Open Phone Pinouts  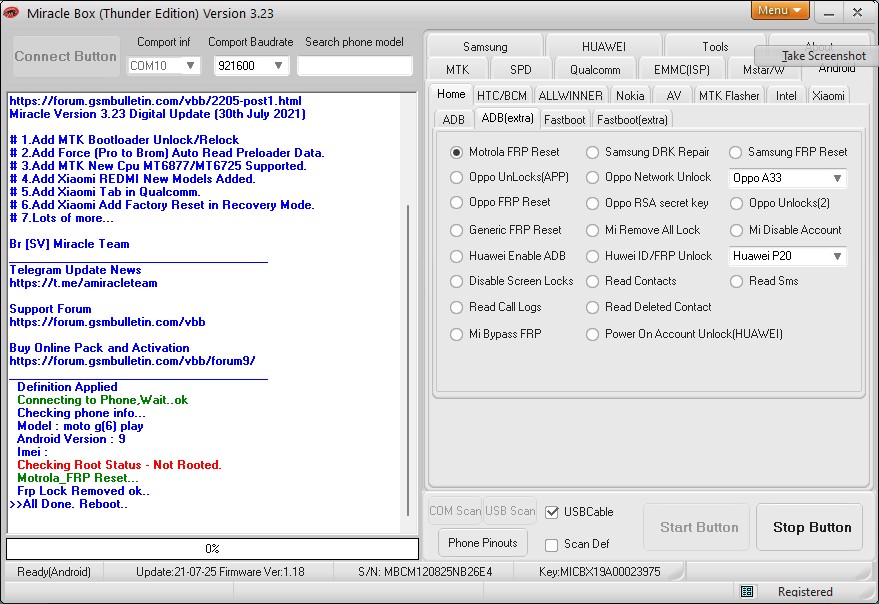[x=483, y=543]
